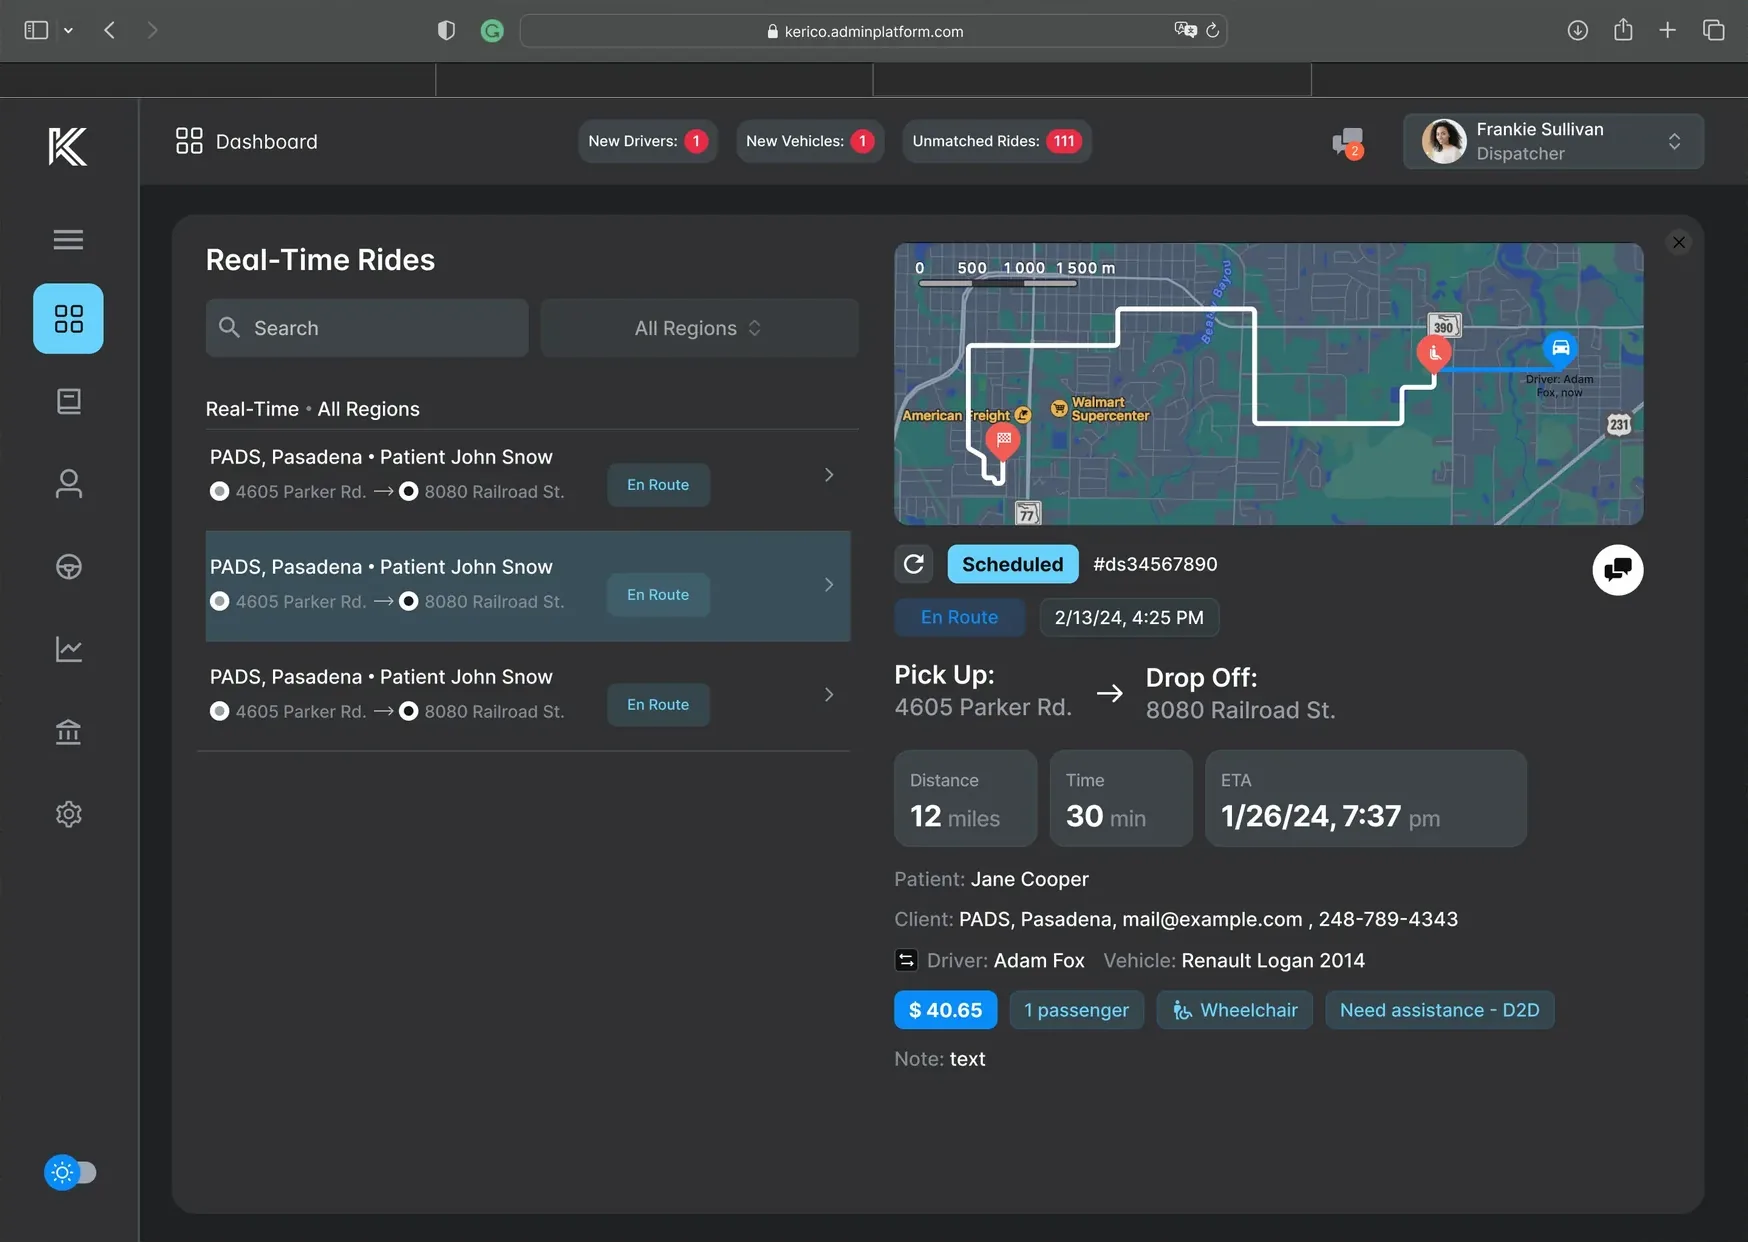Click the privacy shield icon in toolbar
1748x1242 pixels.
[446, 31]
